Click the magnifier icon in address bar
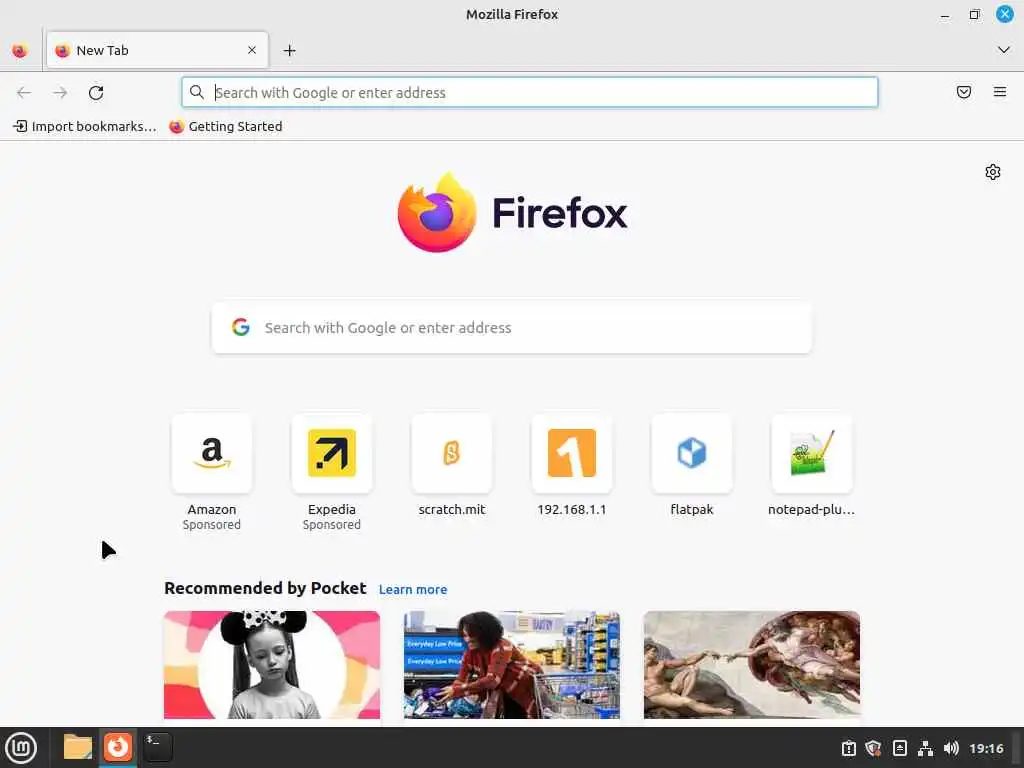Viewport: 1024px width, 768px height. pyautogui.click(x=197, y=92)
